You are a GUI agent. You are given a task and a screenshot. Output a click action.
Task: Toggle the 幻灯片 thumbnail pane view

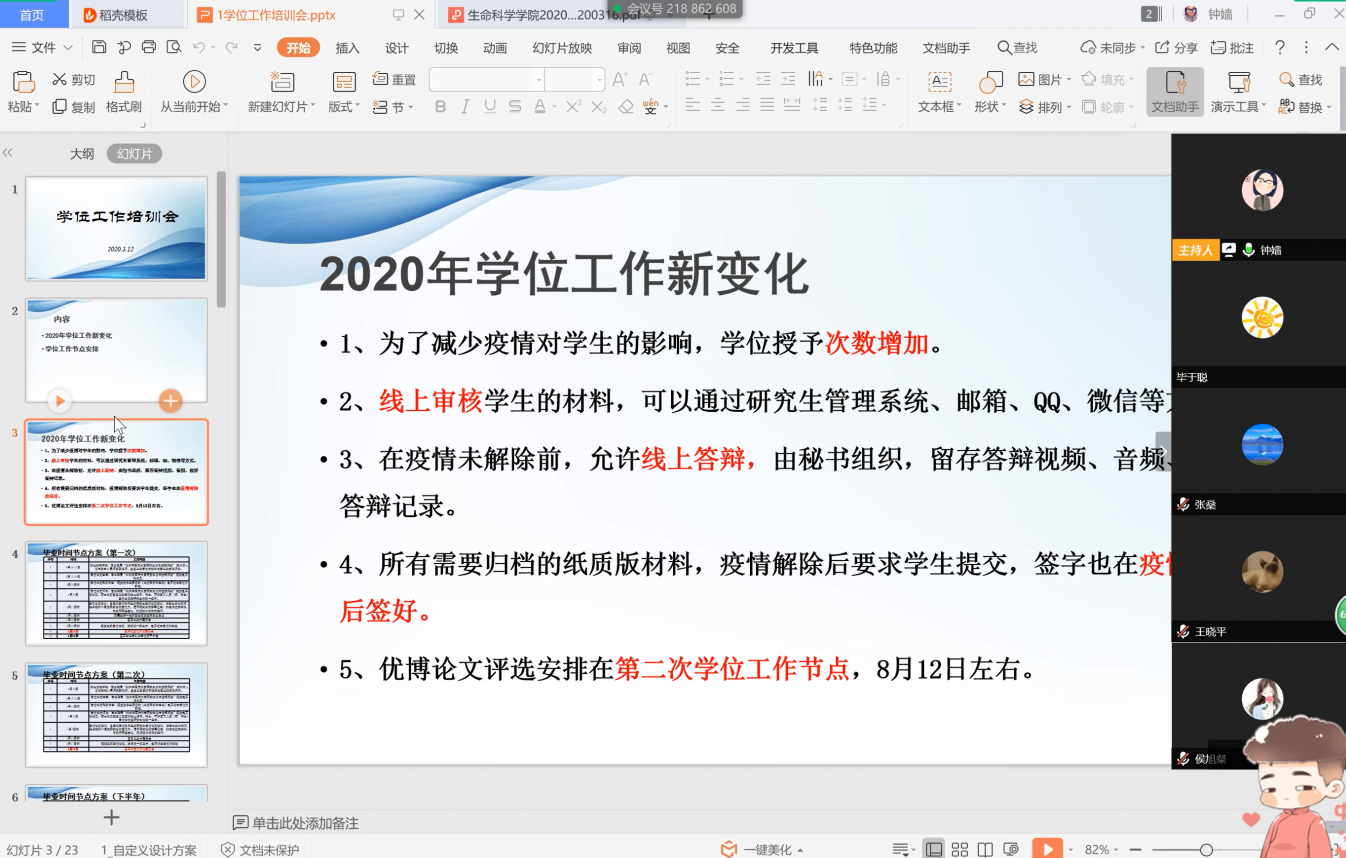(x=134, y=154)
